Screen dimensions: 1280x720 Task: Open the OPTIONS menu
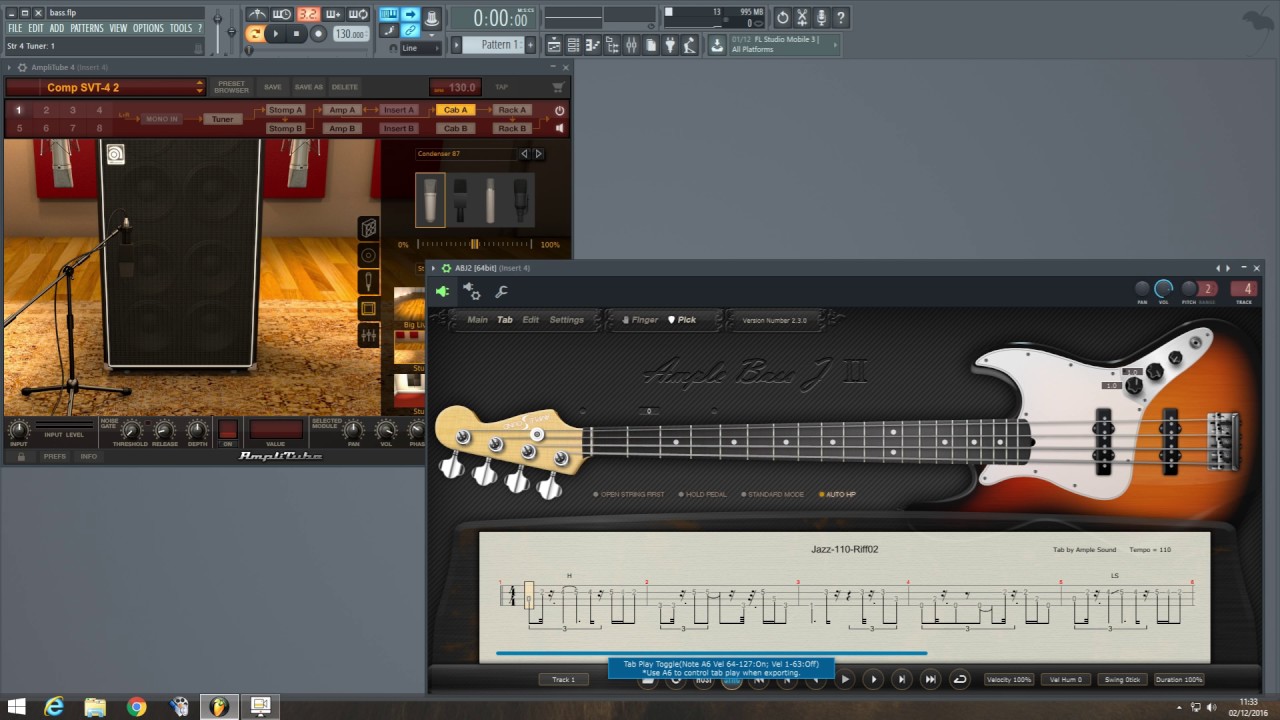[x=148, y=28]
